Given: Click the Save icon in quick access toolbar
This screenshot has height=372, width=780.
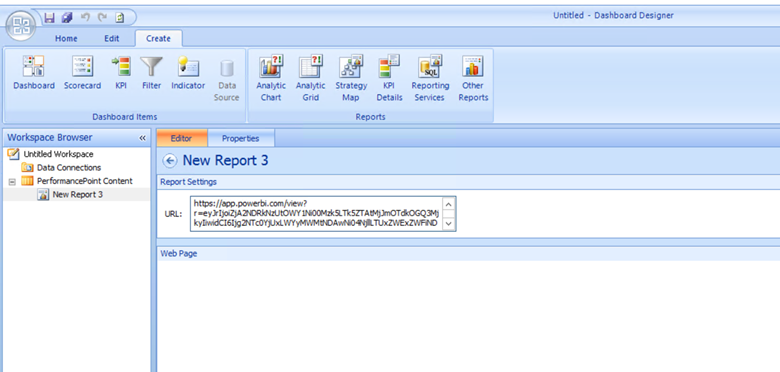Looking at the screenshot, I should pyautogui.click(x=49, y=18).
